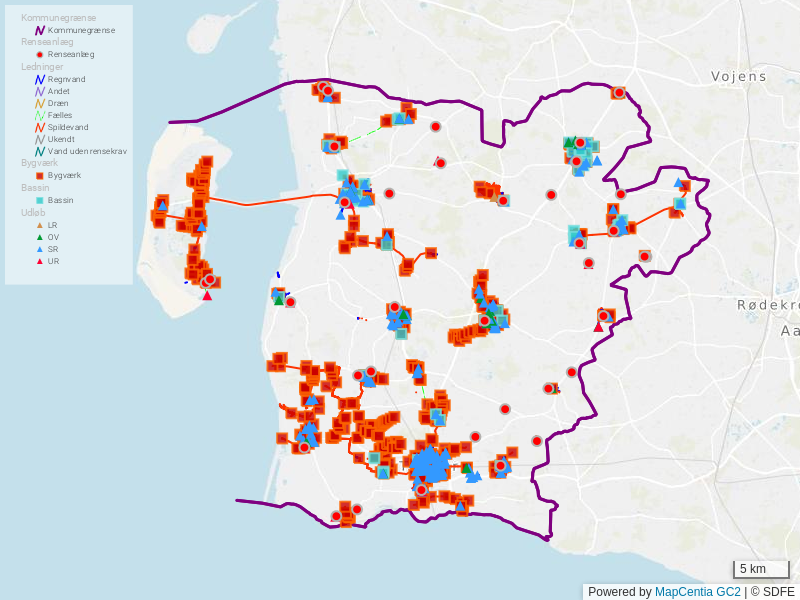Click the Kommunegrænse purple line legend icon
This screenshot has width=800, height=600.
click(x=40, y=30)
